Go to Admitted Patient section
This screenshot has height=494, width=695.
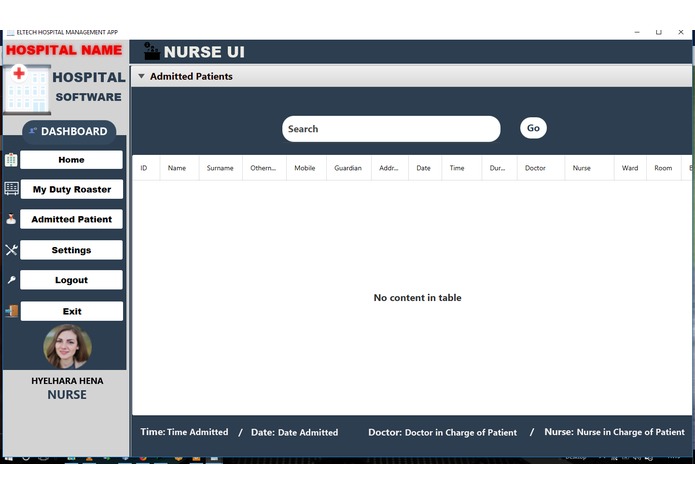pos(71,219)
